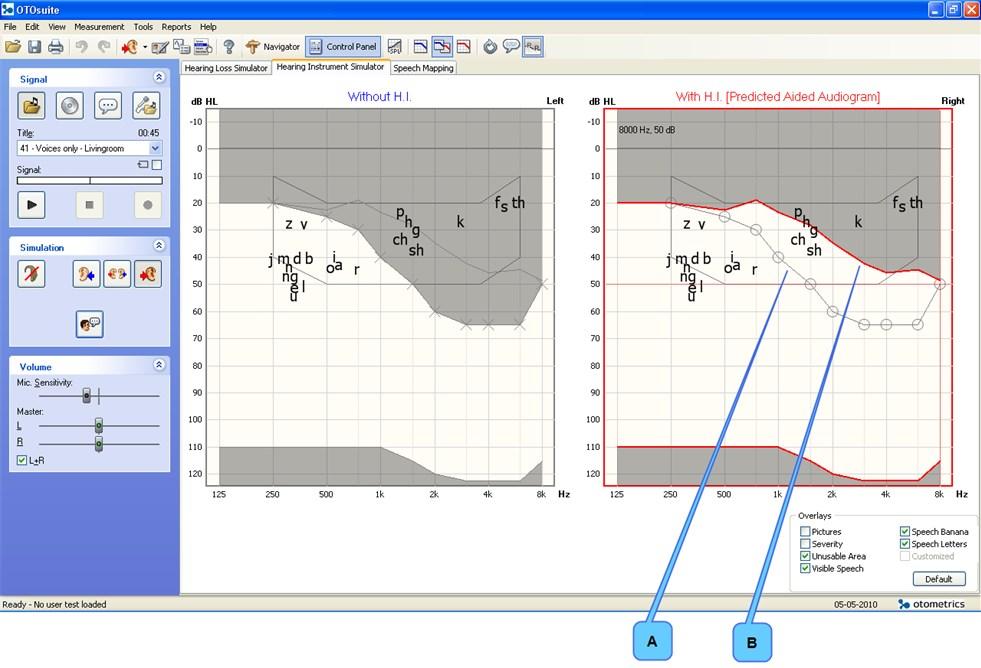
Task: Click the overlapping documents toolbar icon
Action: (181, 46)
